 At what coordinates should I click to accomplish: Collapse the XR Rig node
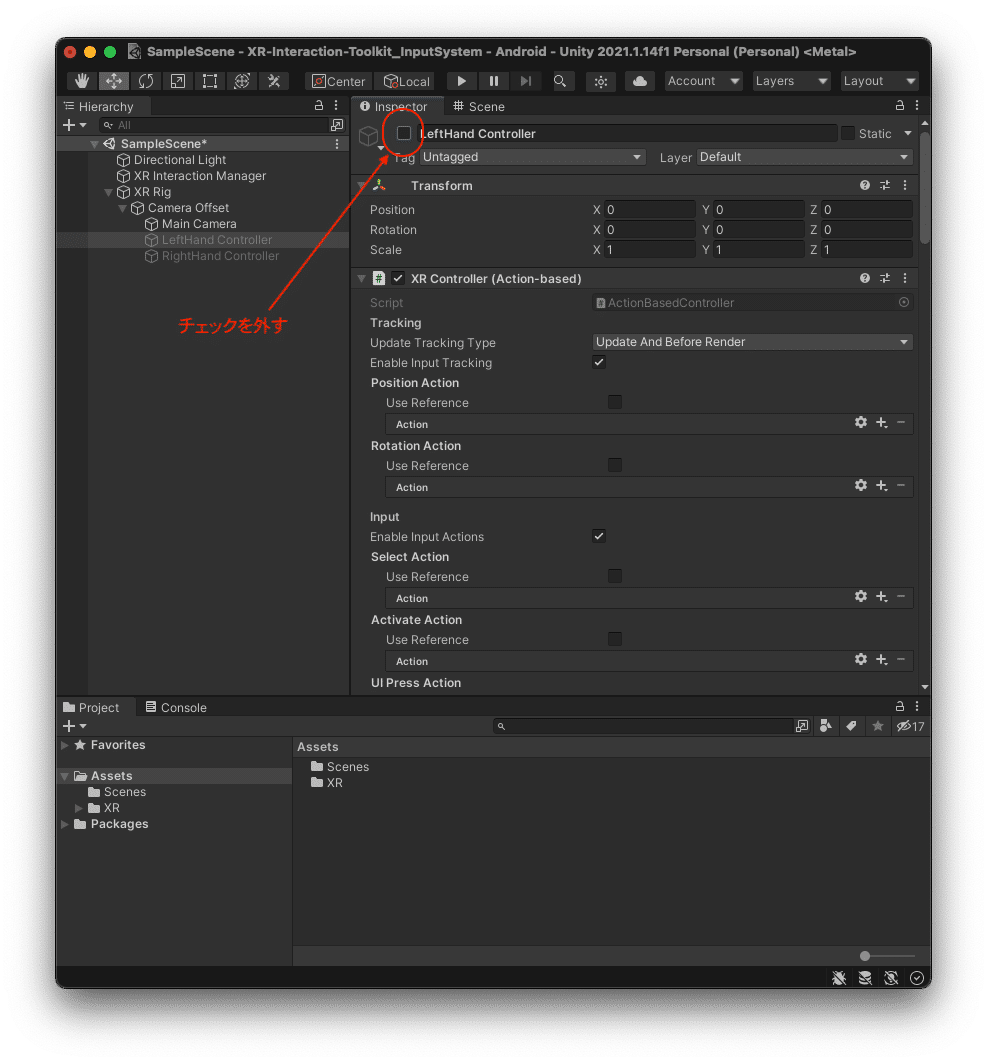click(108, 192)
